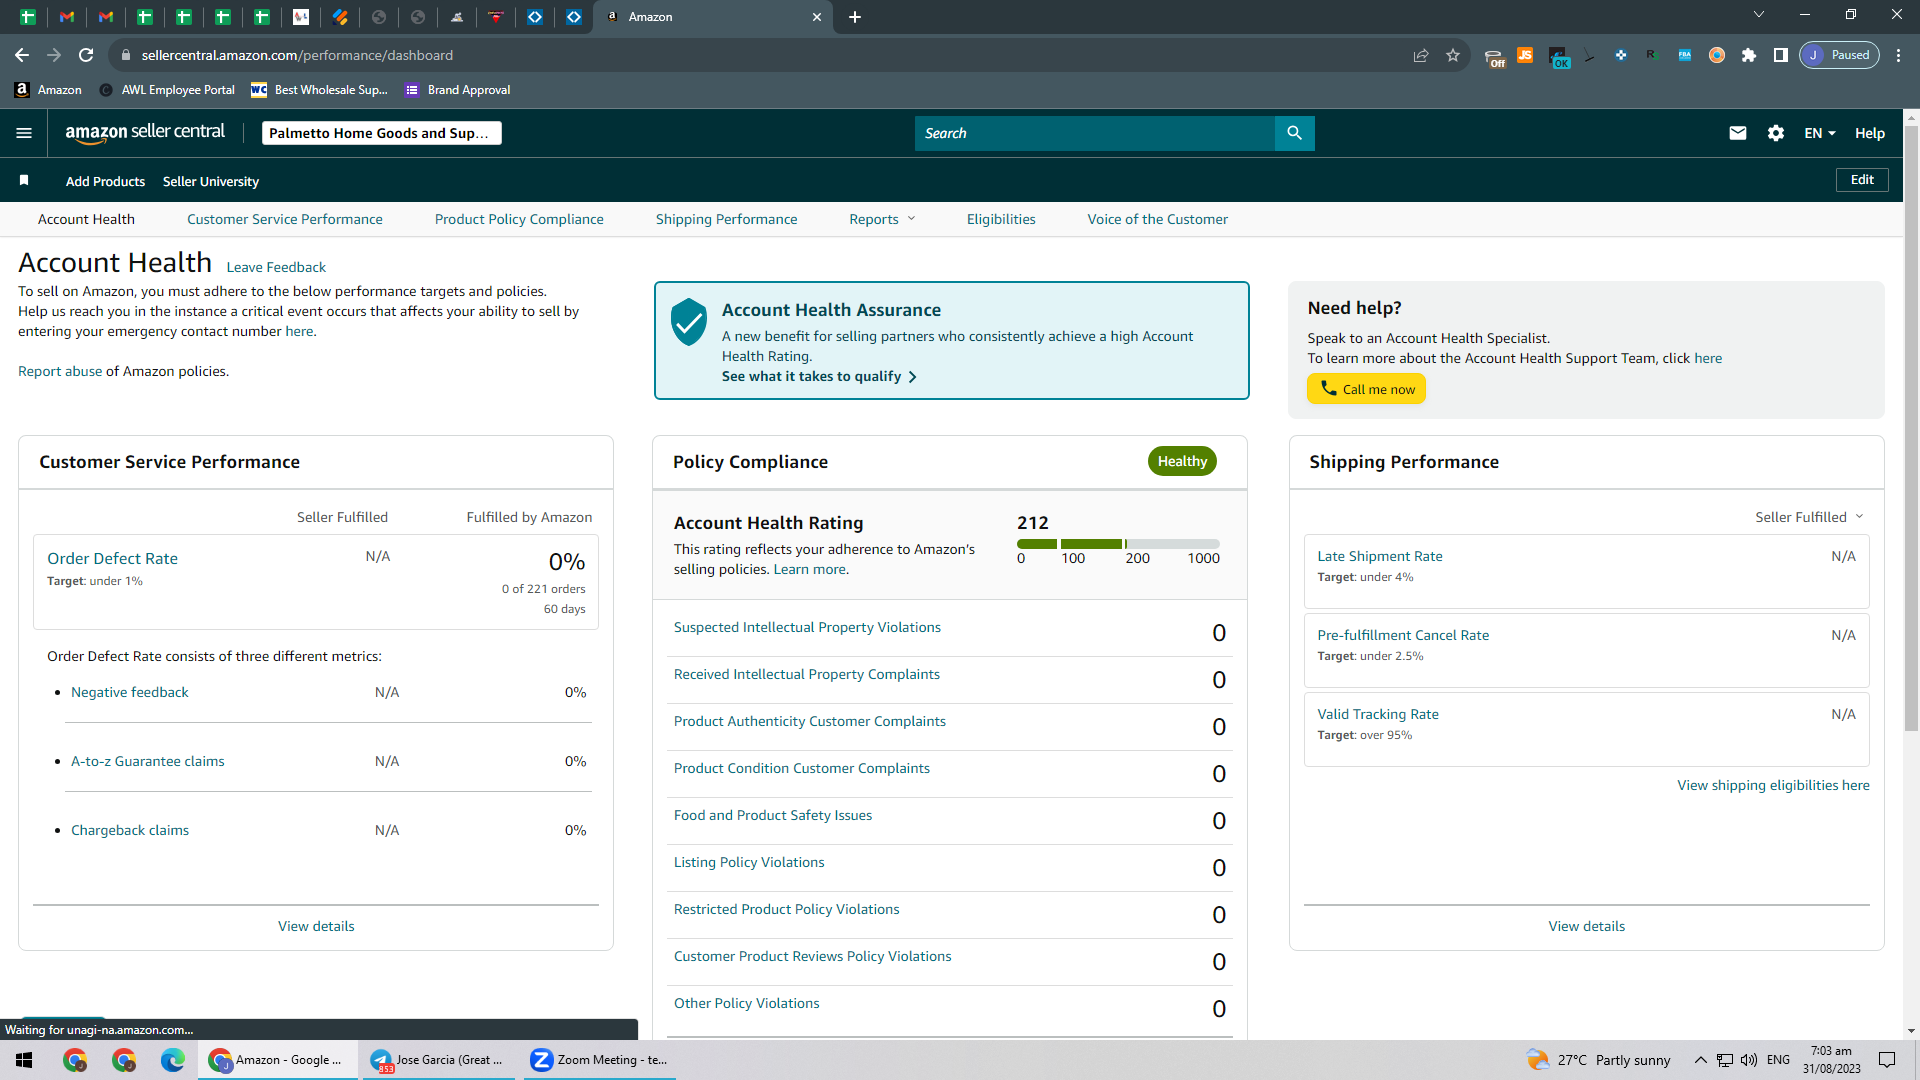Open the buyer messages mail icon
The height and width of the screenshot is (1080, 1920).
pyautogui.click(x=1738, y=133)
